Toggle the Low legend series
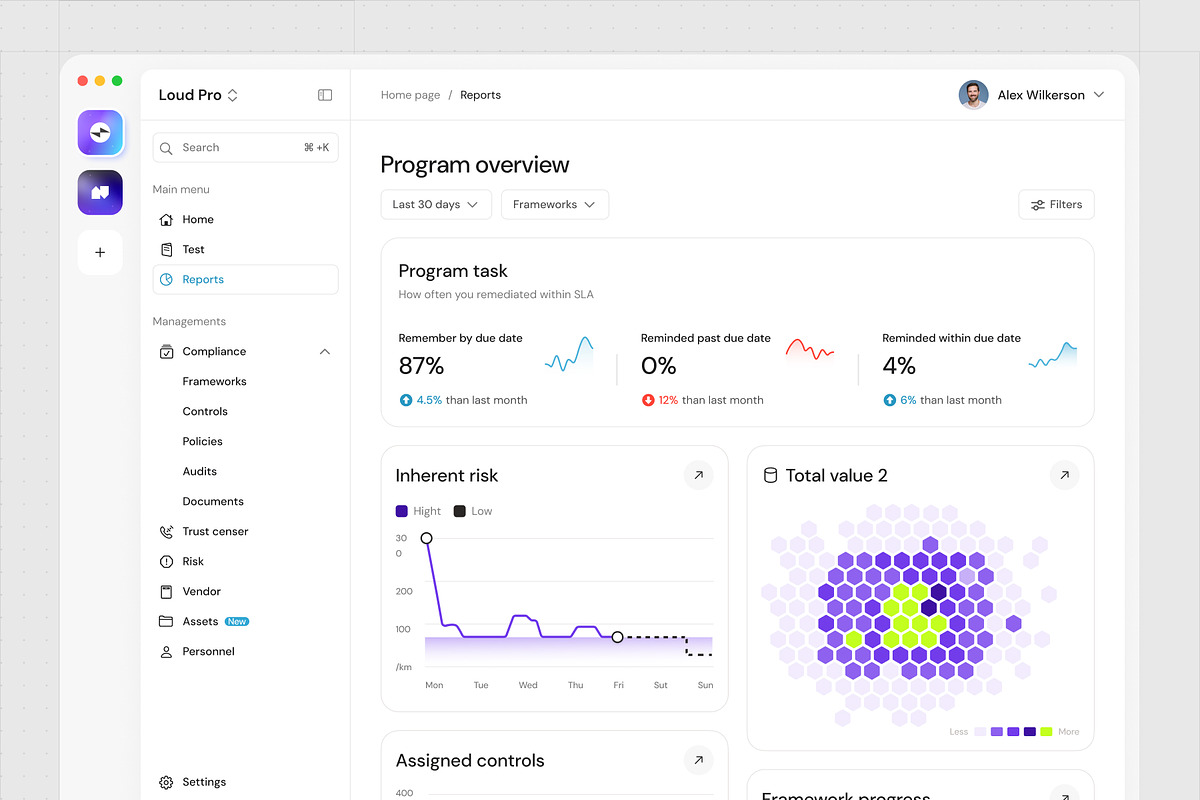The image size is (1200, 800). tap(473, 511)
